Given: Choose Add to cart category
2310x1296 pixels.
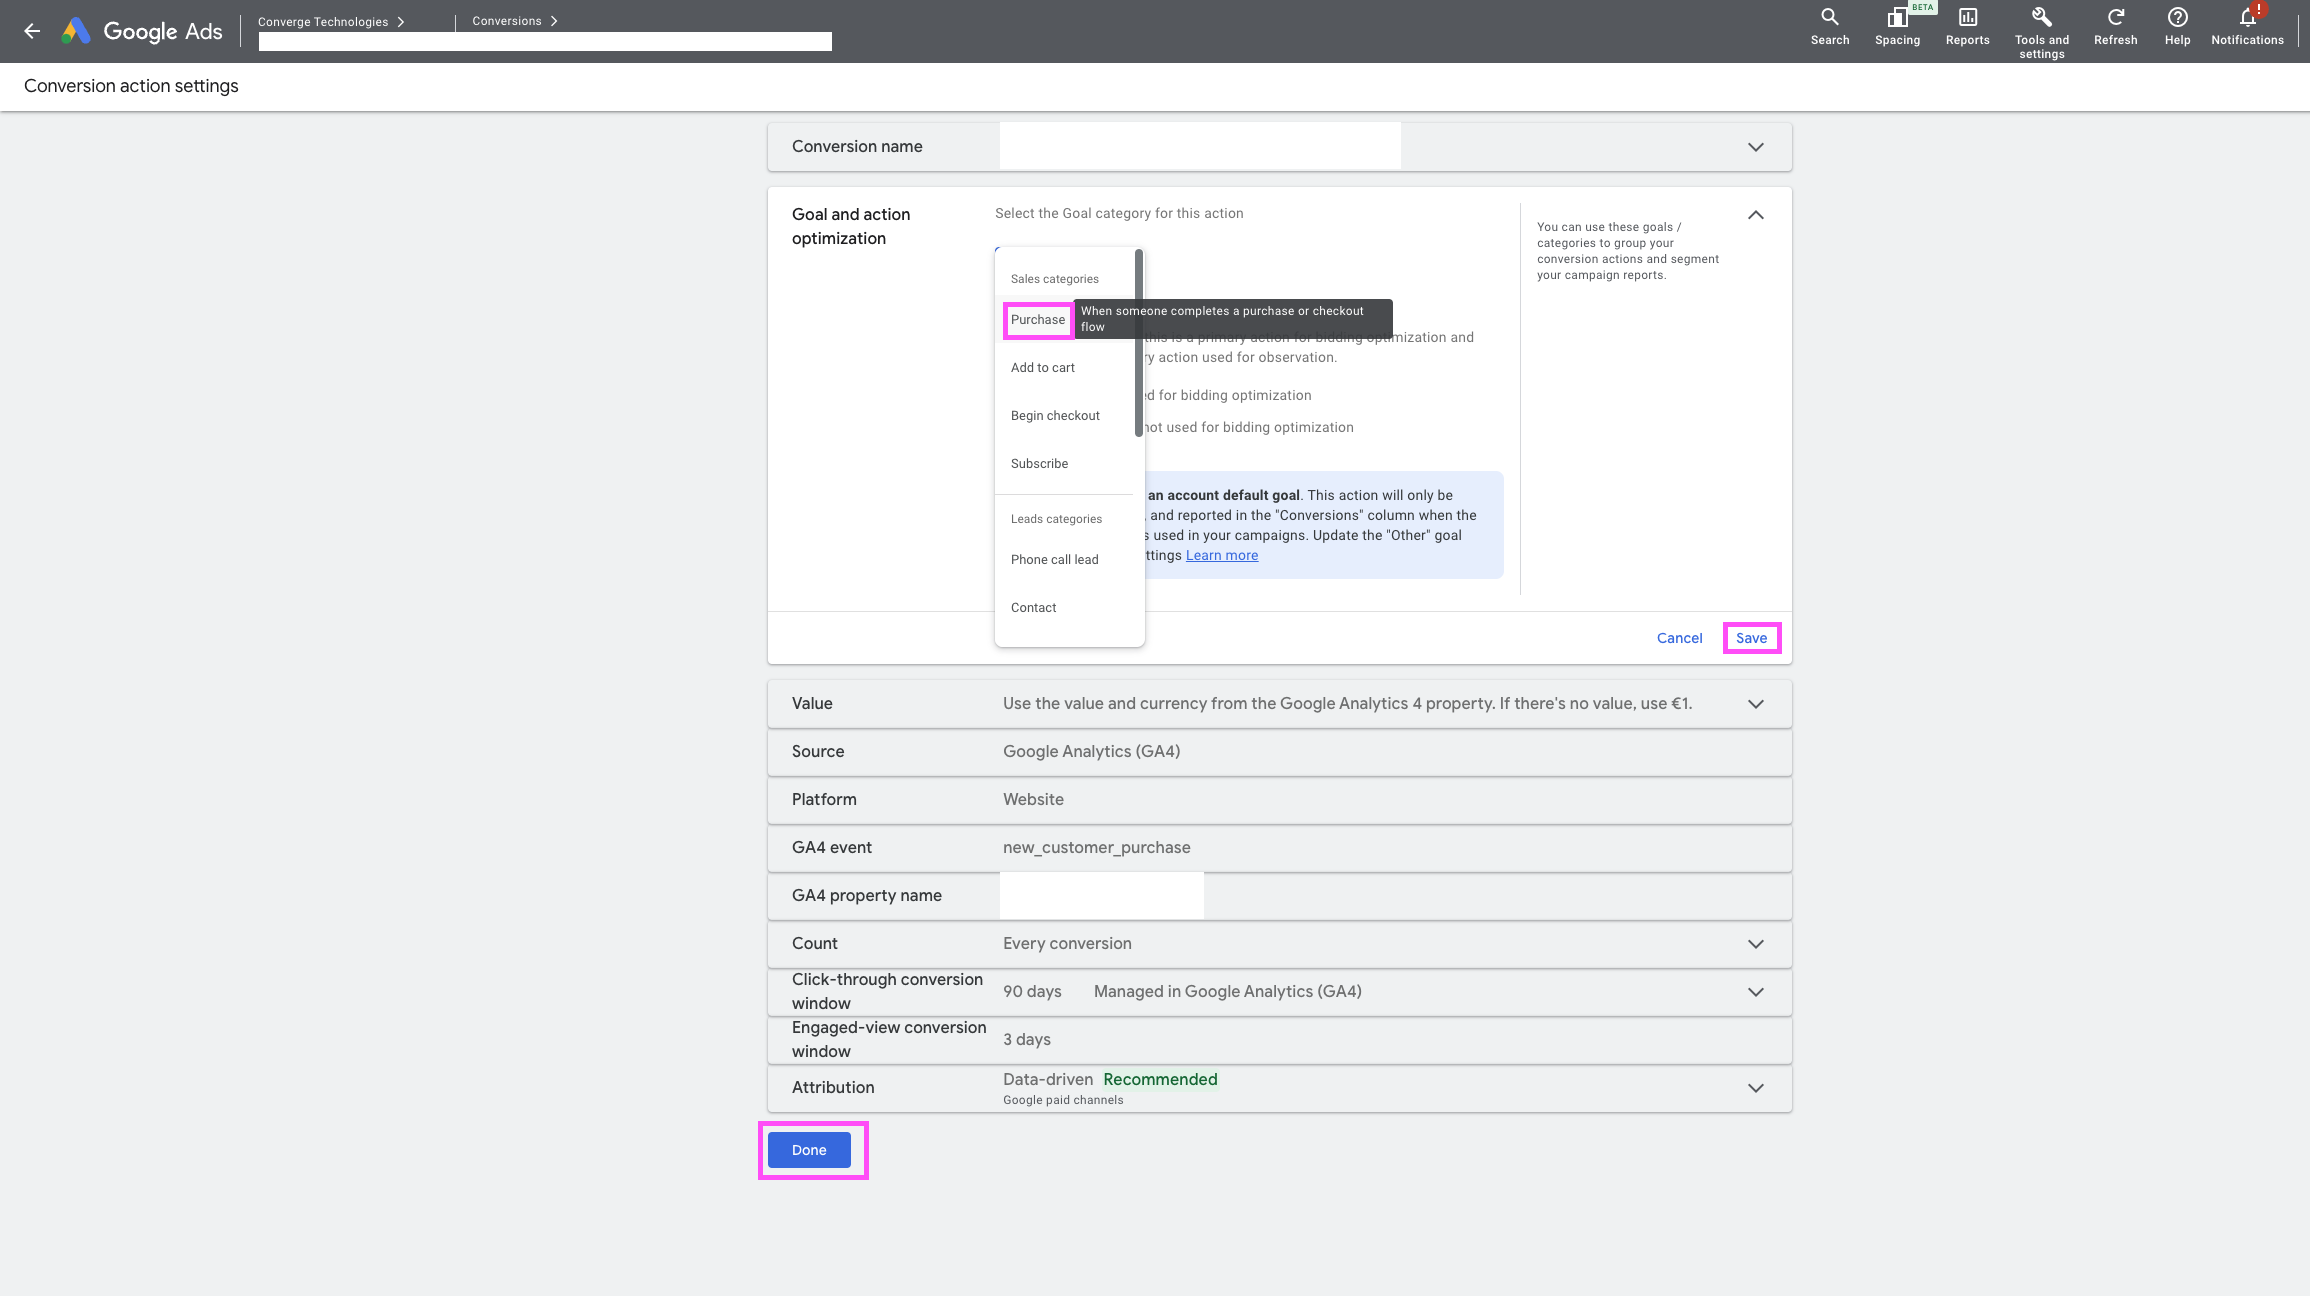Looking at the screenshot, I should tap(1042, 368).
